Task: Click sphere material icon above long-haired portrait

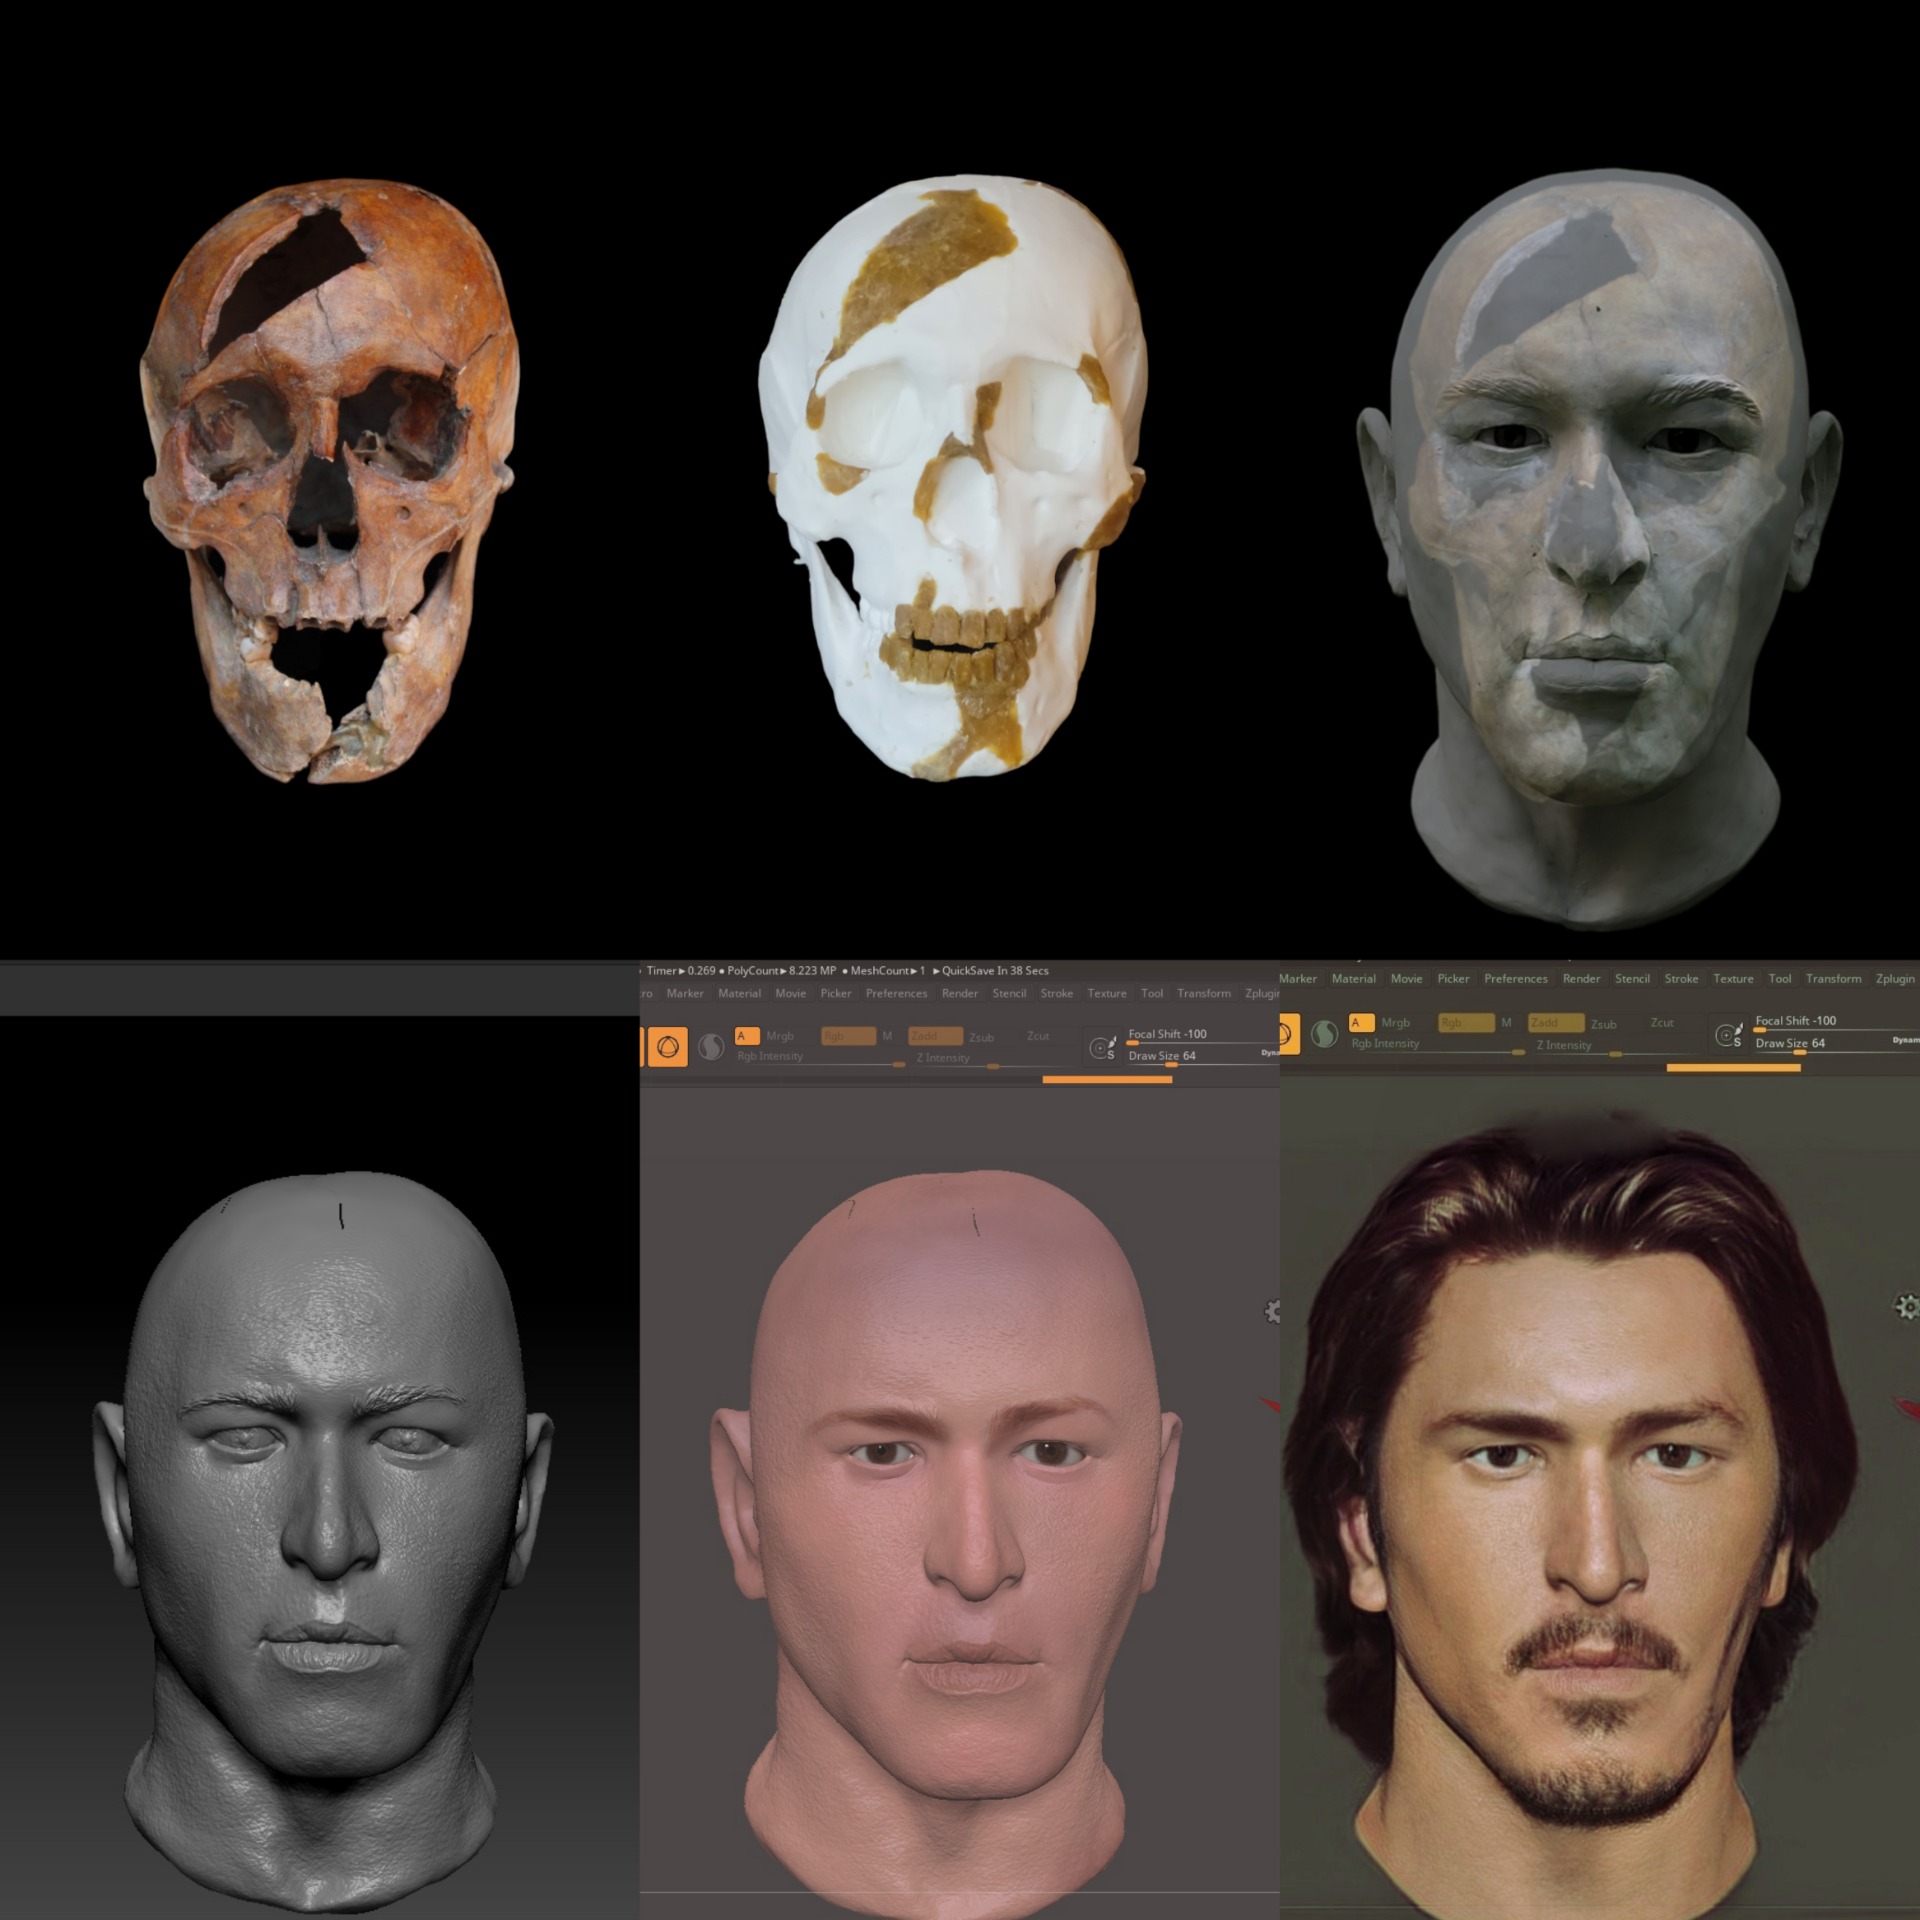Action: click(x=1324, y=1033)
